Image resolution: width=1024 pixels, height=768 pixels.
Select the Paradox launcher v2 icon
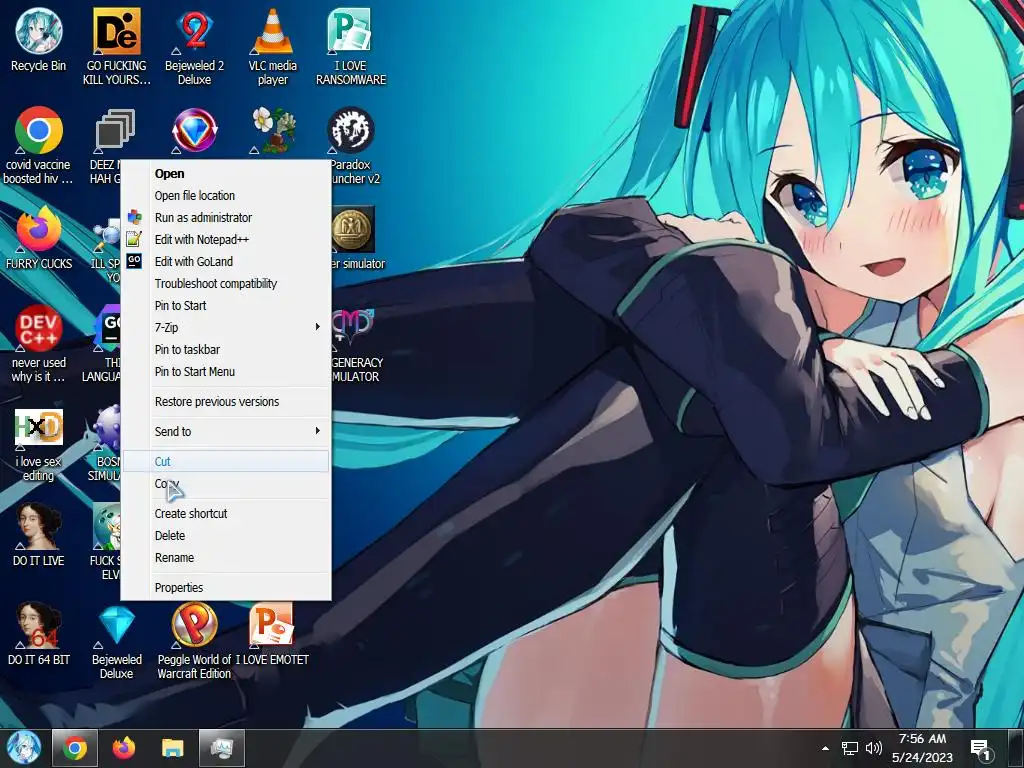tap(351, 145)
